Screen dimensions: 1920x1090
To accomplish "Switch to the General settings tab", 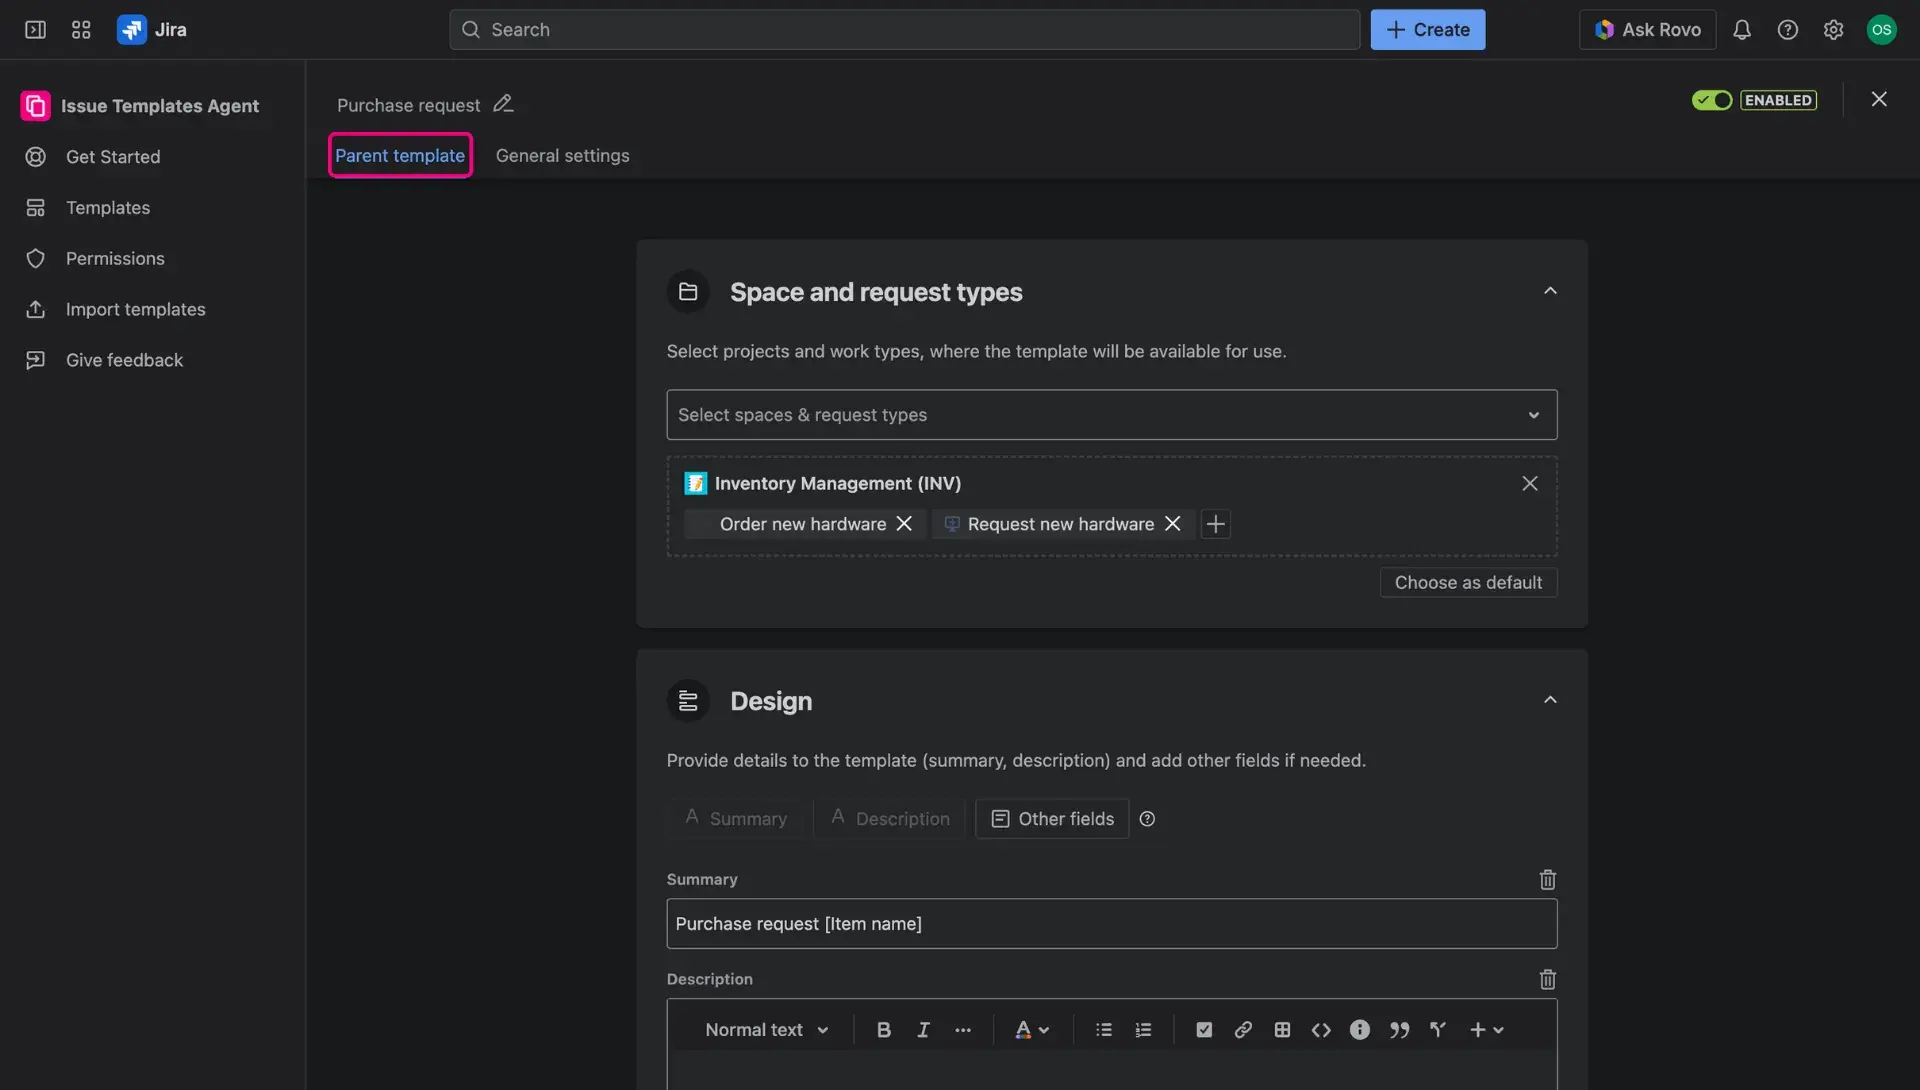I will coord(562,155).
